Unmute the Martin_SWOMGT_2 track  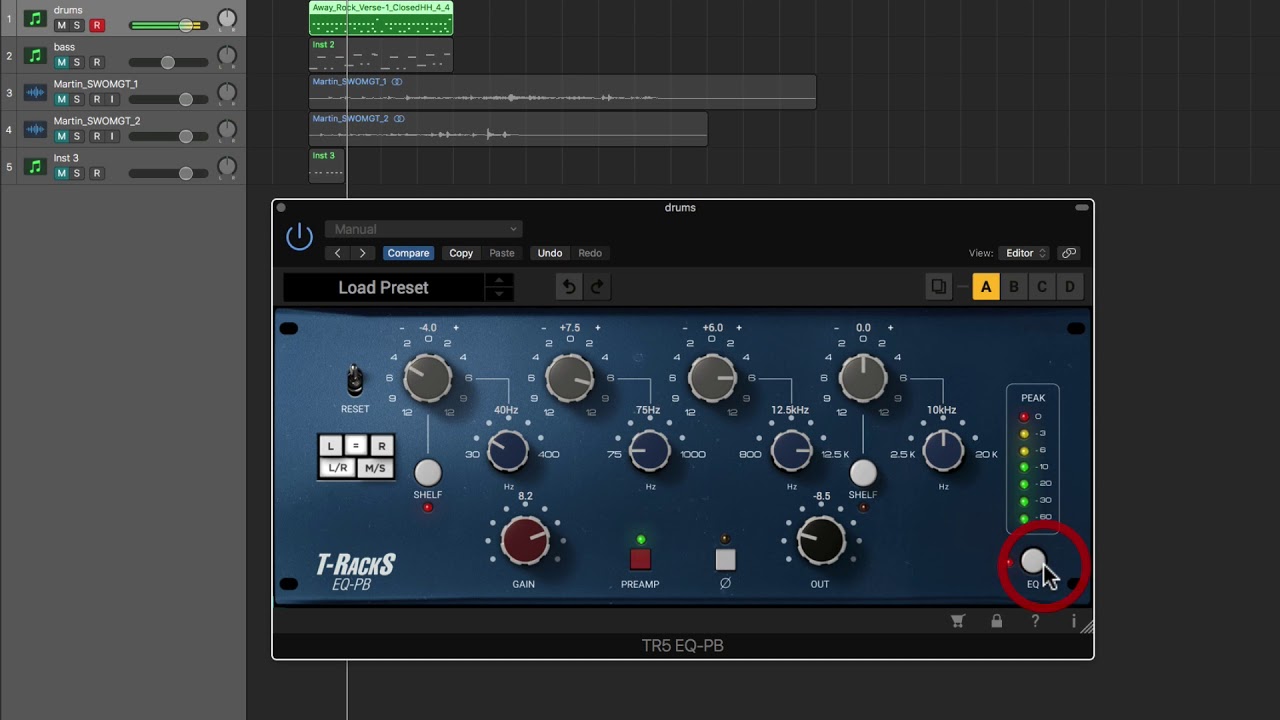pos(61,137)
